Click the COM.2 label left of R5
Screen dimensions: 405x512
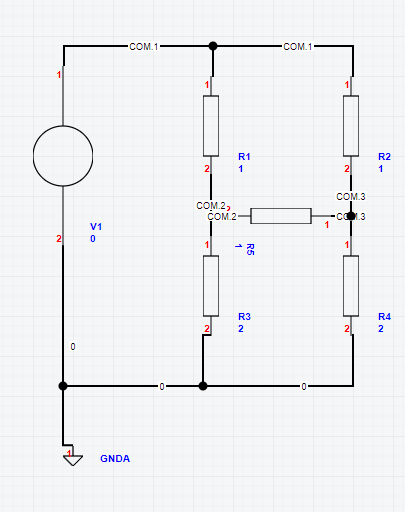tap(222, 217)
